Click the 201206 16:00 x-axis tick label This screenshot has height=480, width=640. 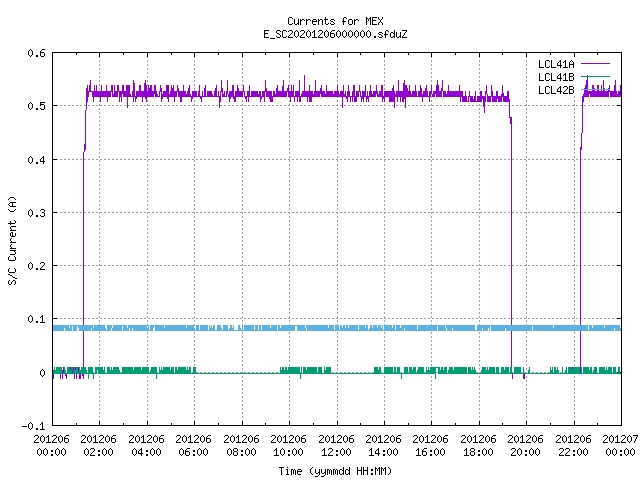point(431,445)
